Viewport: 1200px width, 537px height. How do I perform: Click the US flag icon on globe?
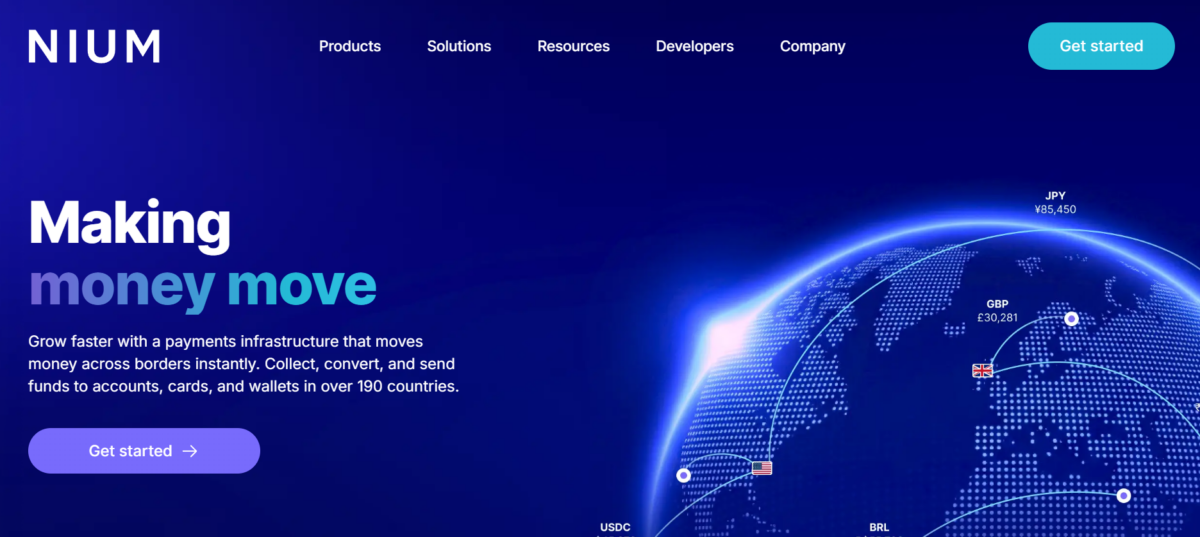pyautogui.click(x=762, y=467)
